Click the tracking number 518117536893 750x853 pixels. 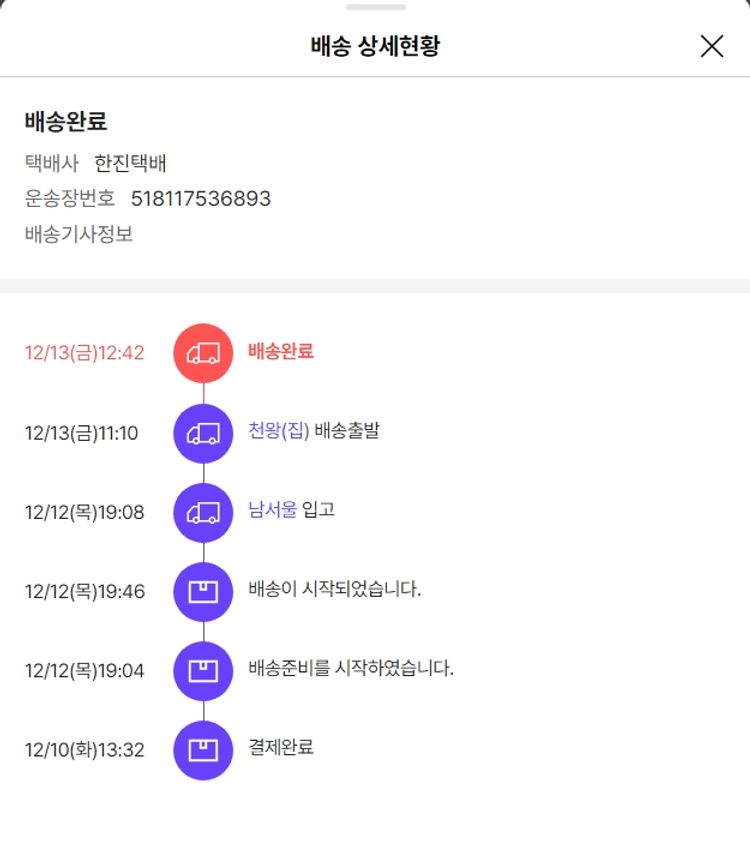point(200,199)
